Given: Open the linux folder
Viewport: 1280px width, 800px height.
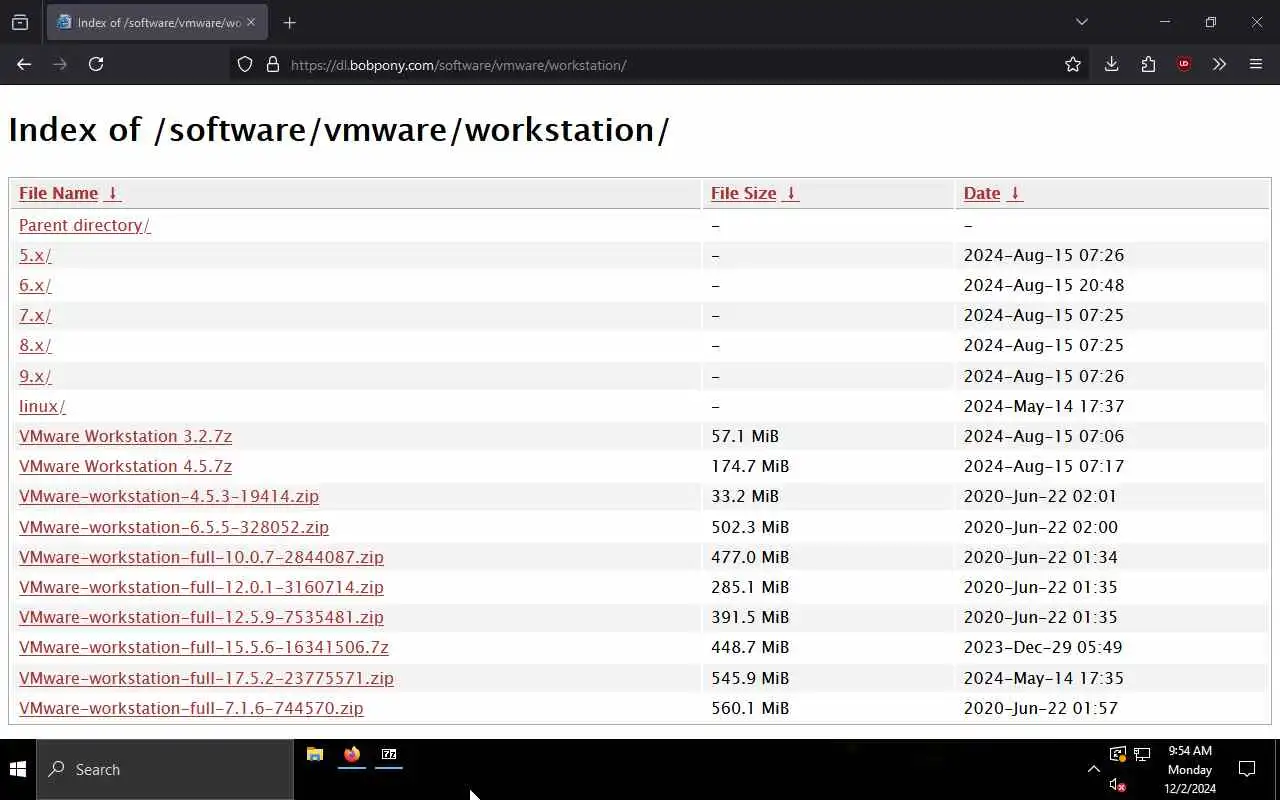Looking at the screenshot, I should 42,406.
